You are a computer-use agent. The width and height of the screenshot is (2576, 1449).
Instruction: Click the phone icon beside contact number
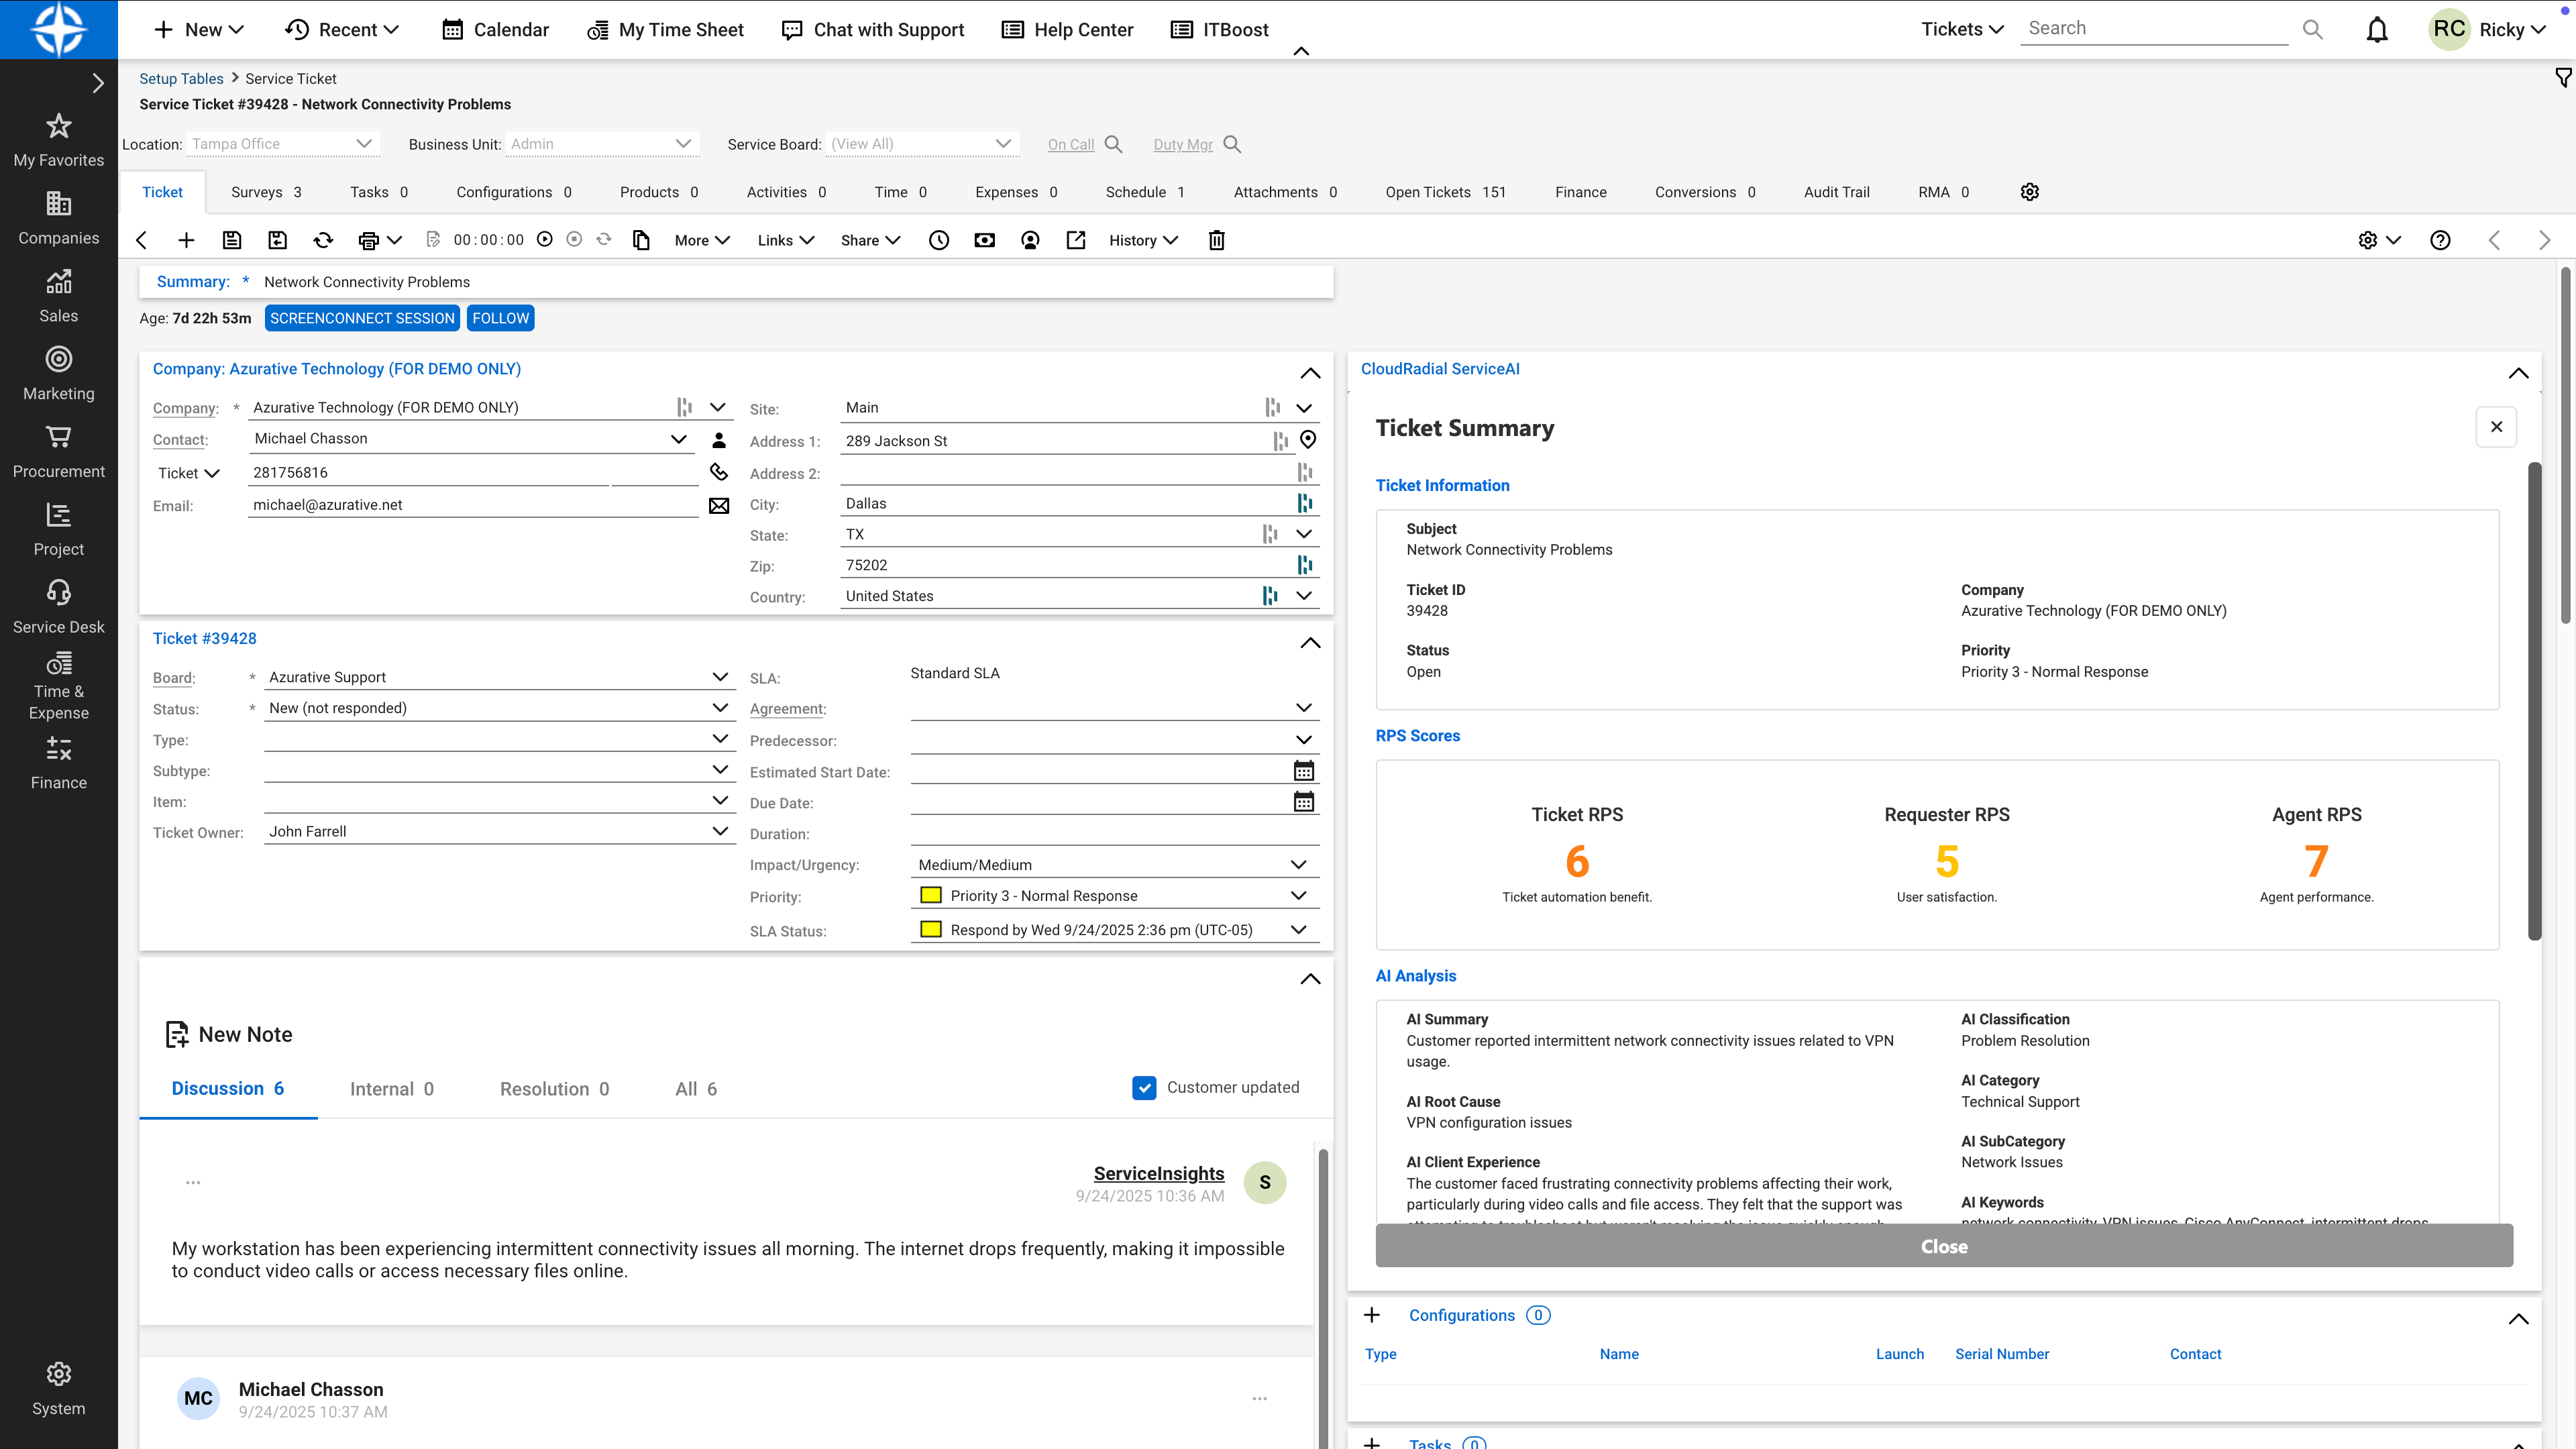719,472
